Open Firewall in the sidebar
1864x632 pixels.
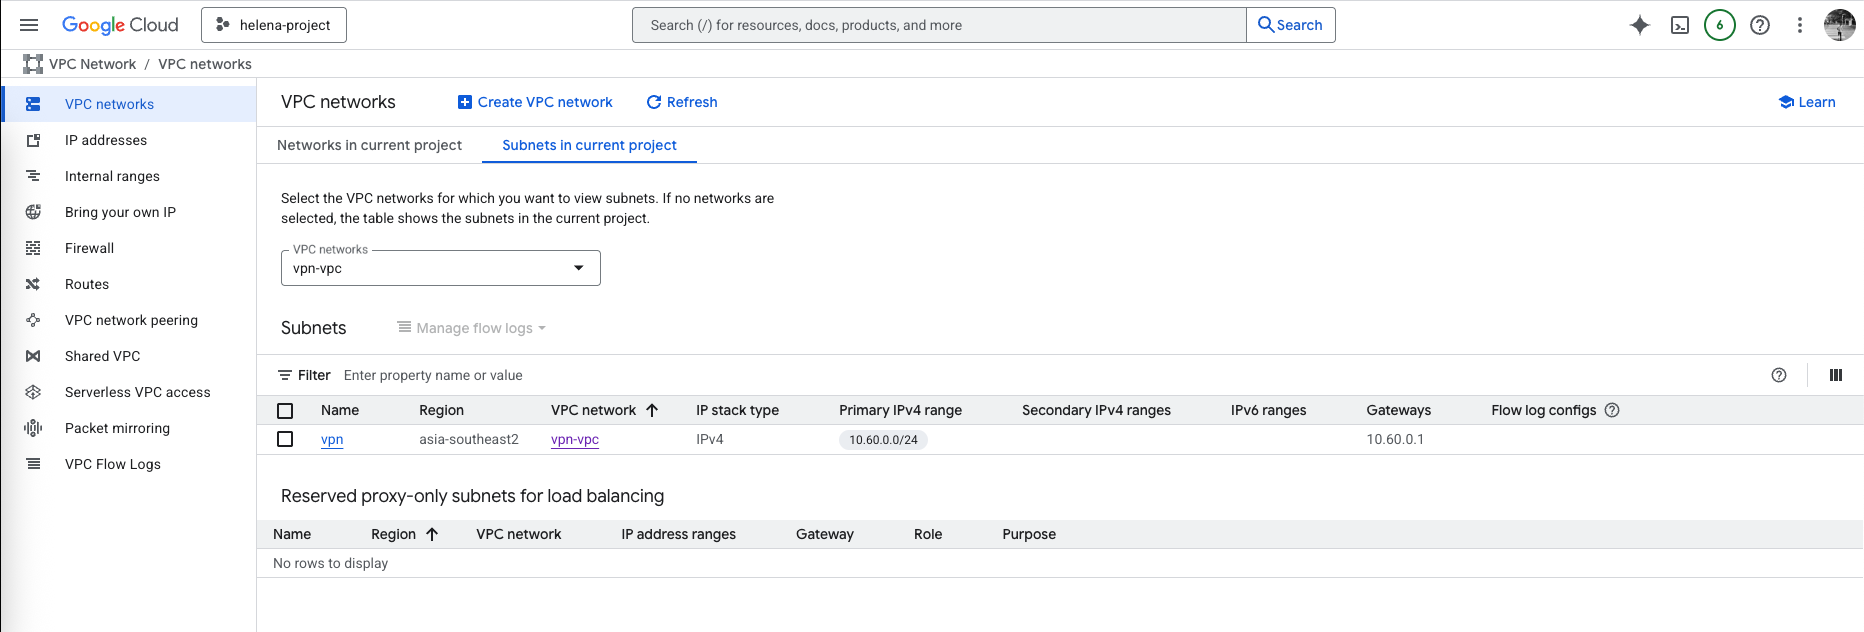89,248
